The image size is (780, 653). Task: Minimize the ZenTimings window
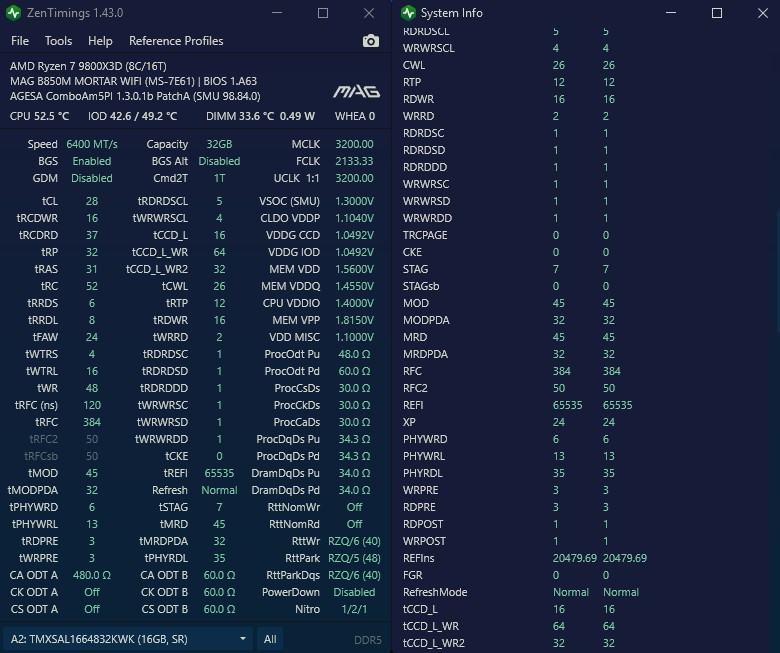(277, 13)
